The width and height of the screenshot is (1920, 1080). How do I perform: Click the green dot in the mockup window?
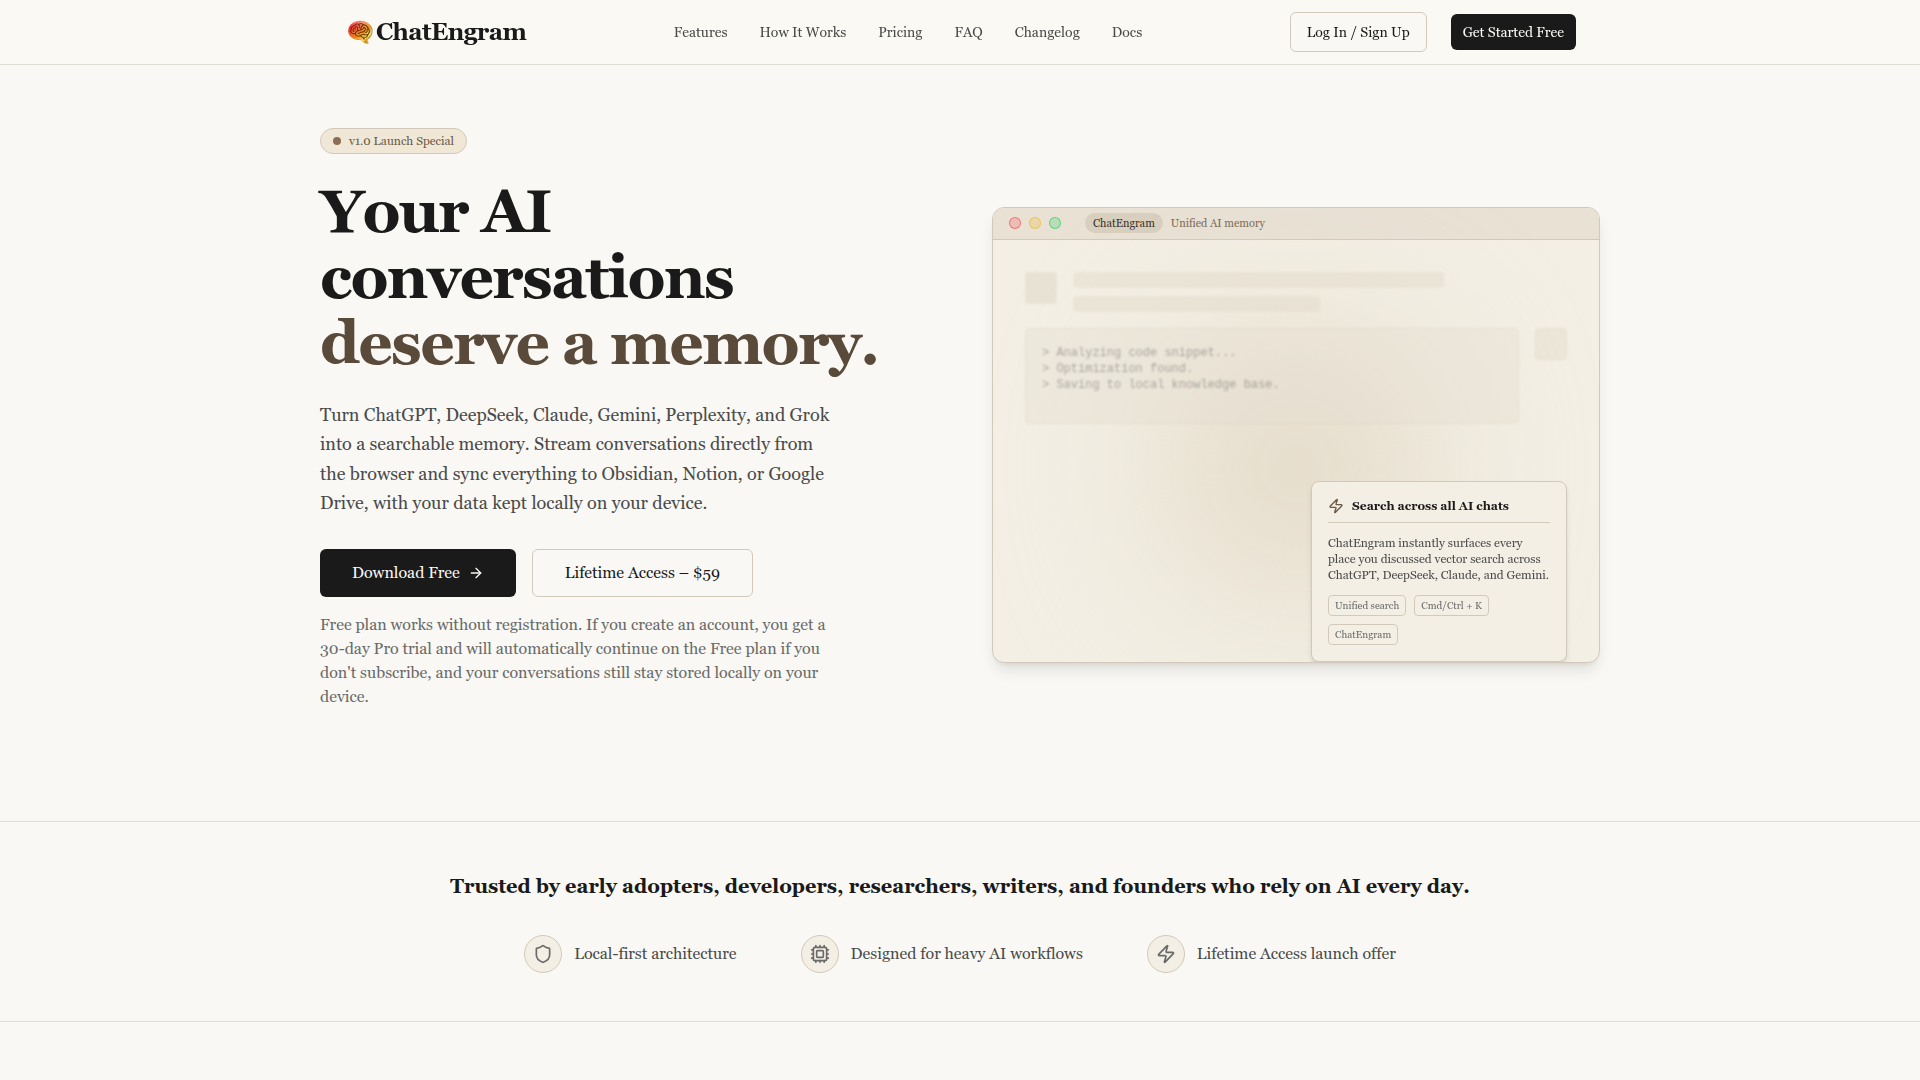point(1055,223)
